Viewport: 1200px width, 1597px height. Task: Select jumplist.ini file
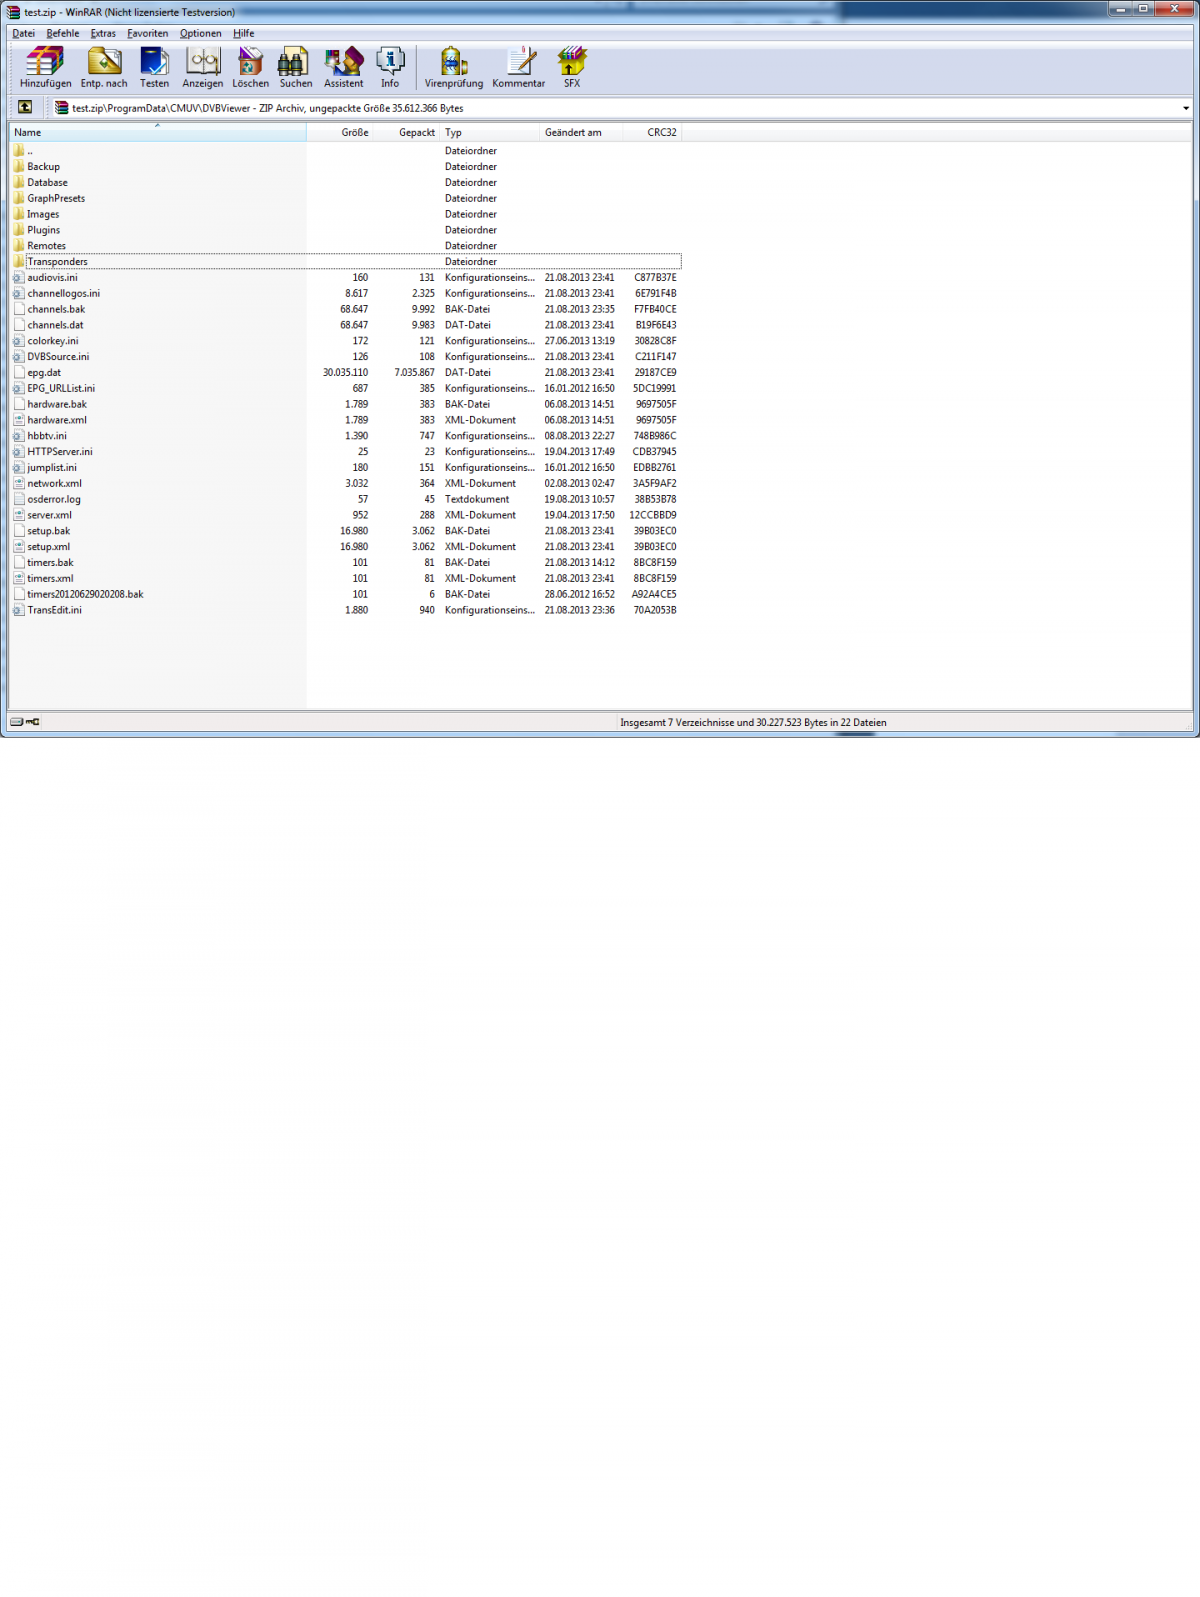pos(346,467)
